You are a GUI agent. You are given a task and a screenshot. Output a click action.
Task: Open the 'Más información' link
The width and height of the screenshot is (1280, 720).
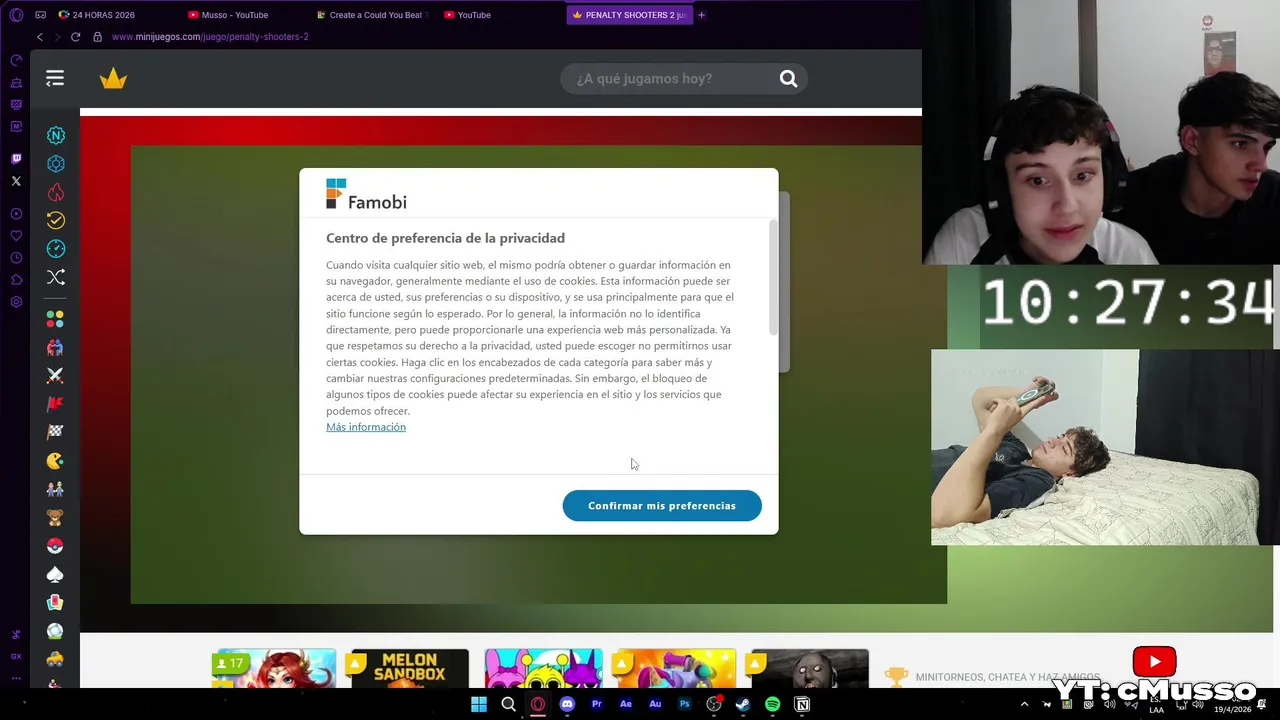(366, 427)
